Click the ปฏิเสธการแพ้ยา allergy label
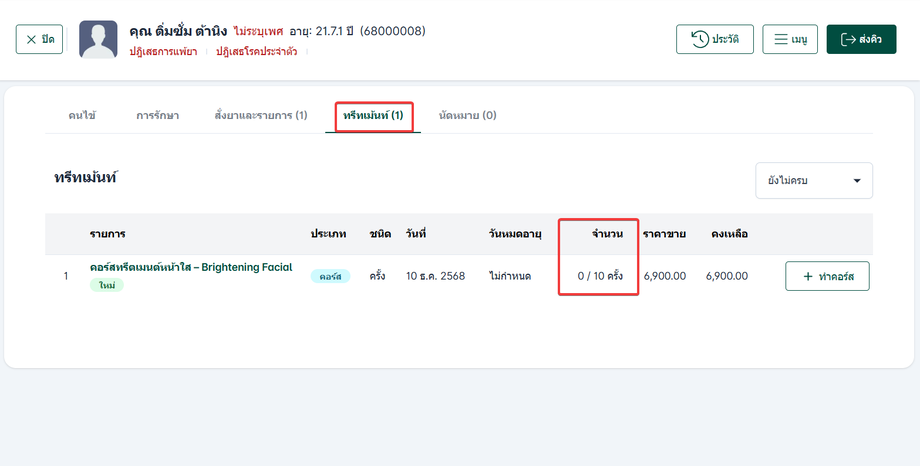 [x=163, y=52]
